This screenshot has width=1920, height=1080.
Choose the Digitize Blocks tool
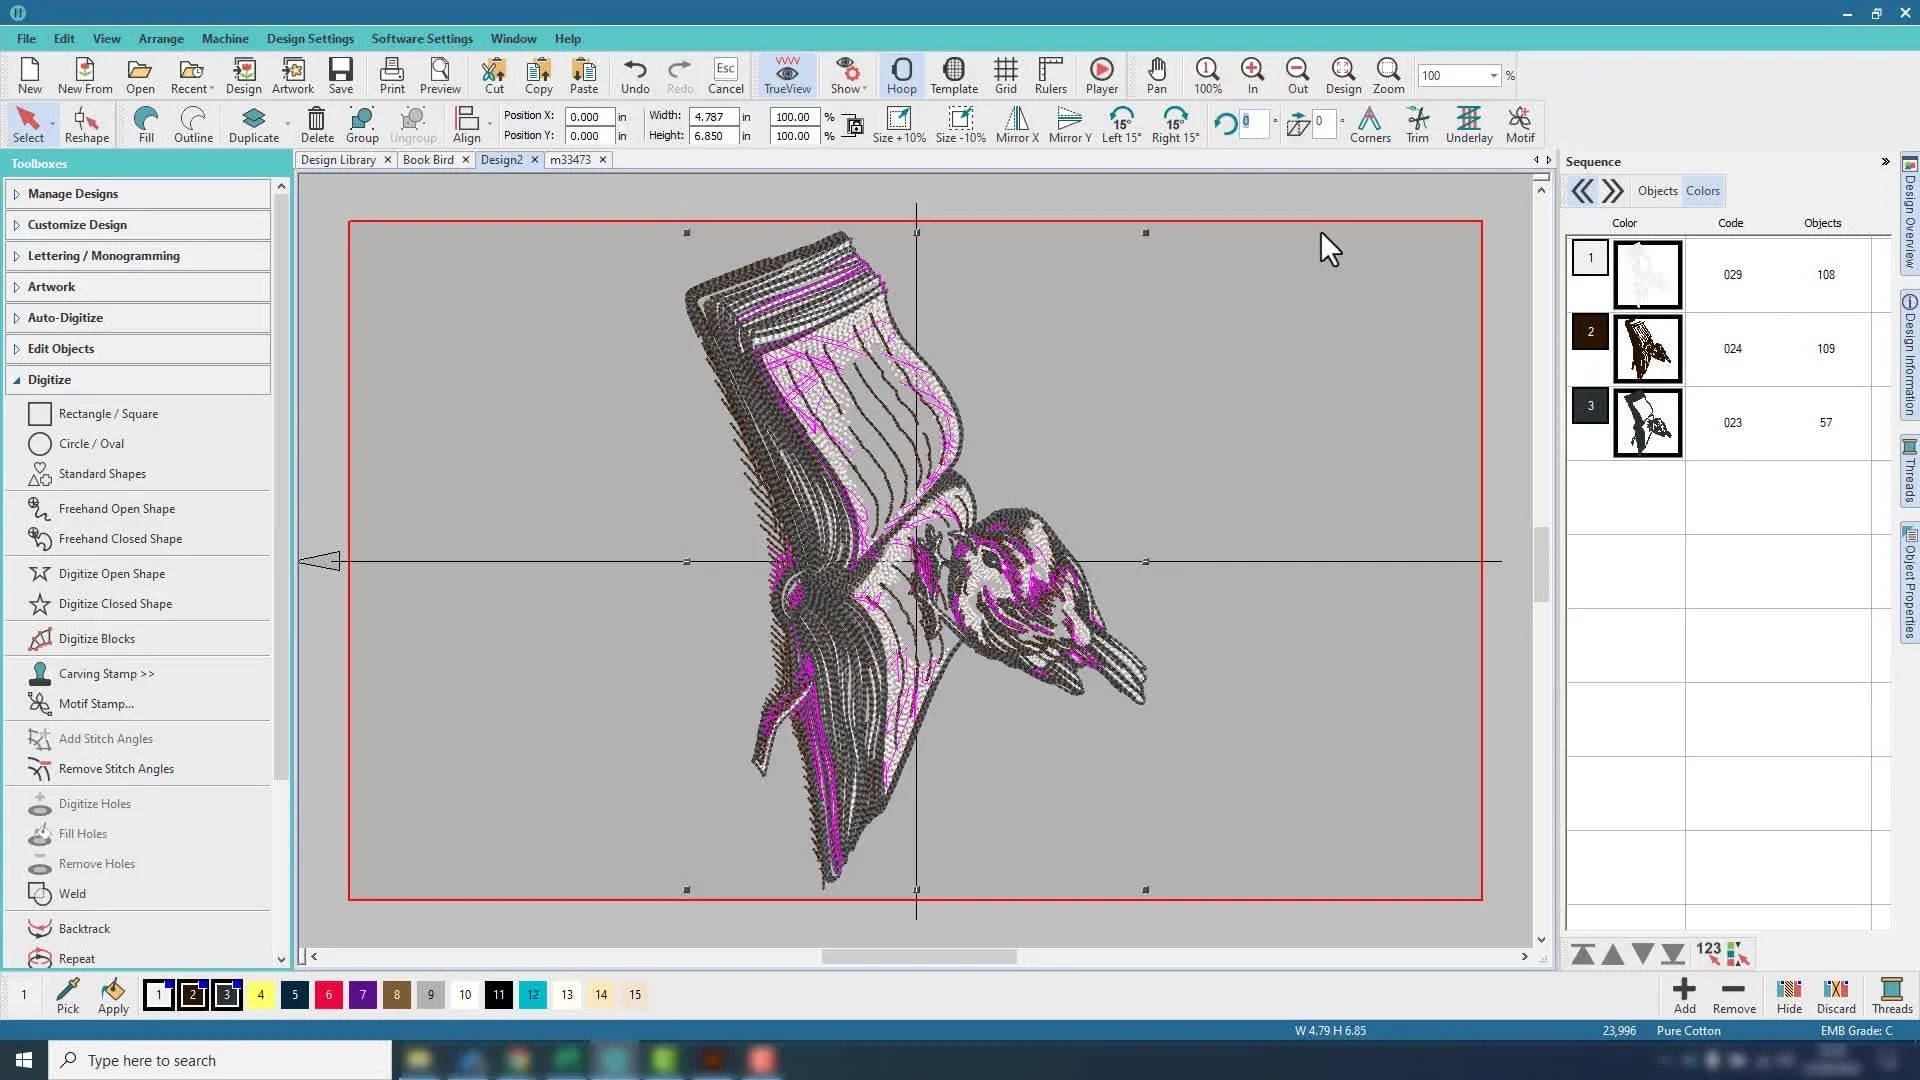coord(96,639)
